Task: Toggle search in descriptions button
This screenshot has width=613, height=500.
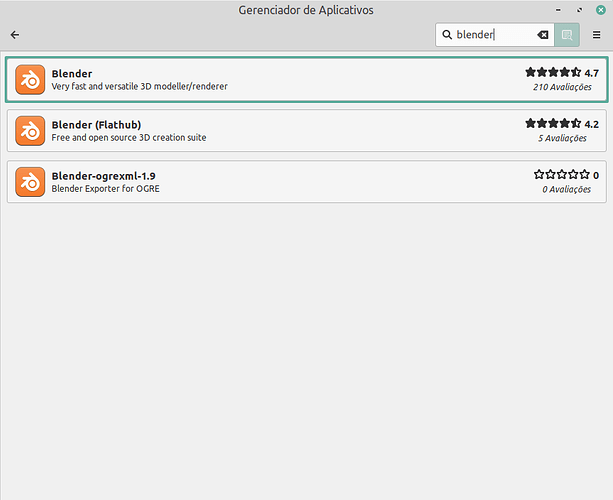Action: pyautogui.click(x=567, y=35)
